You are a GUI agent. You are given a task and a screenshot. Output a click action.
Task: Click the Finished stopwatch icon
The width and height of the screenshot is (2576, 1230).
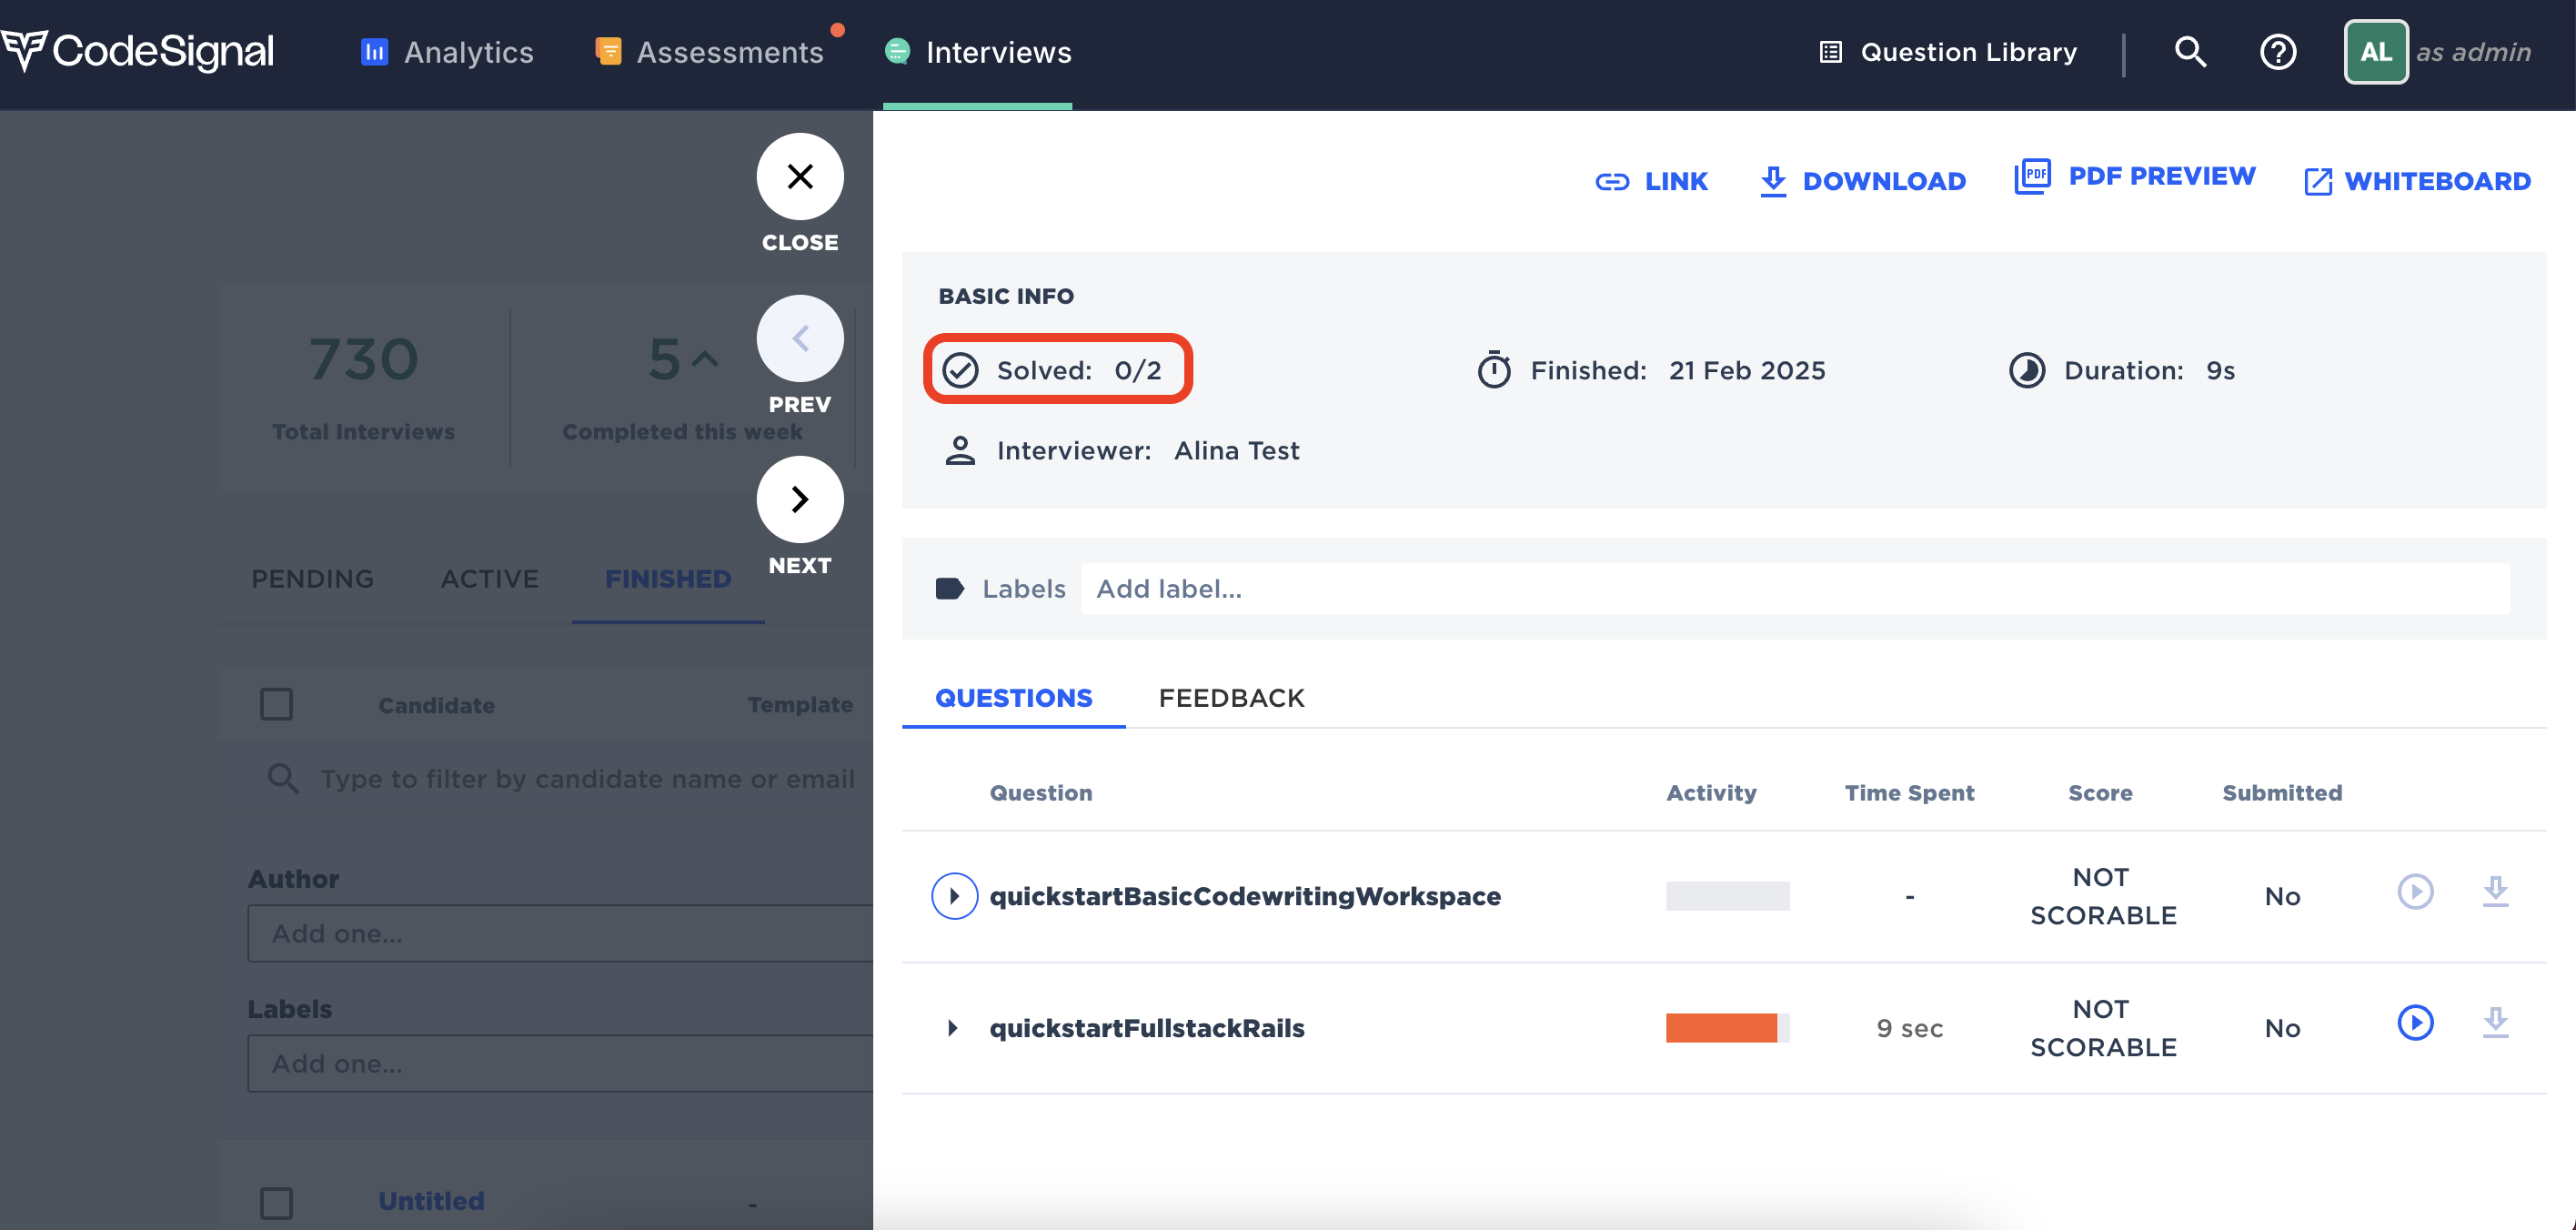click(x=1494, y=370)
